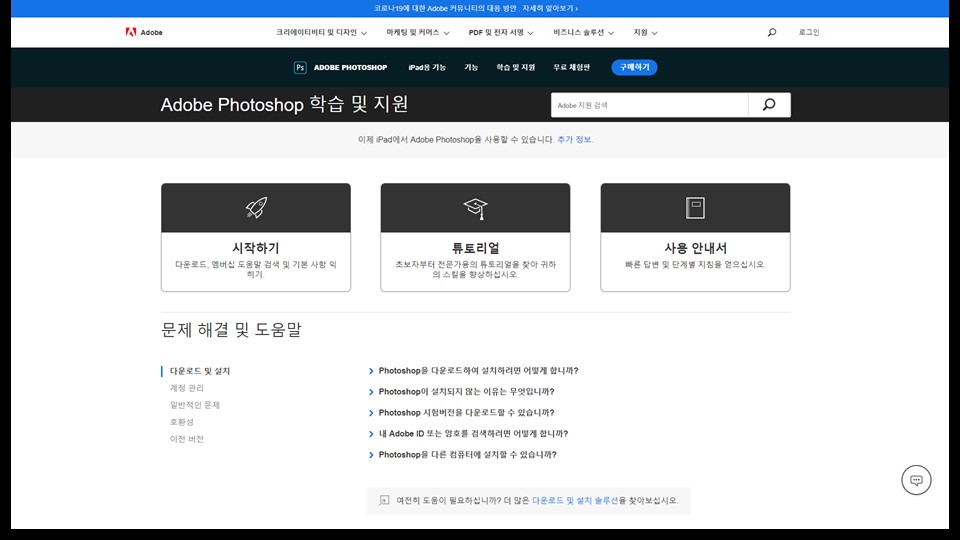Expand the PDF 및 전자 서명 menu
The height and width of the screenshot is (540, 960).
coord(501,32)
